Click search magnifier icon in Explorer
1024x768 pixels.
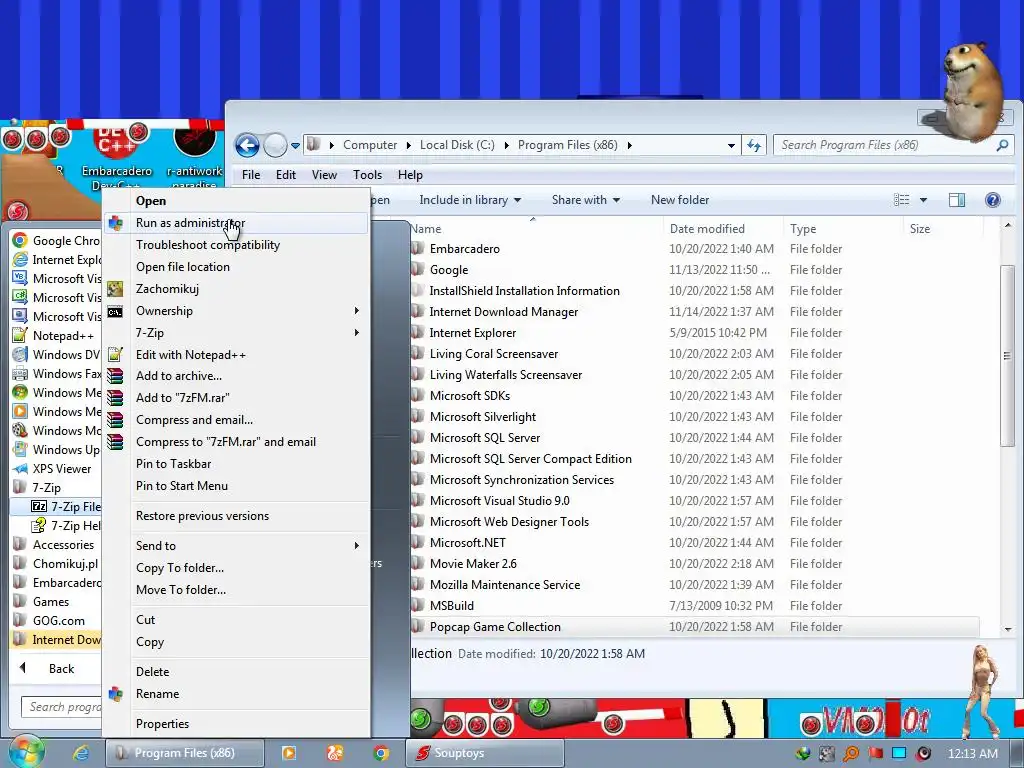(x=1002, y=146)
